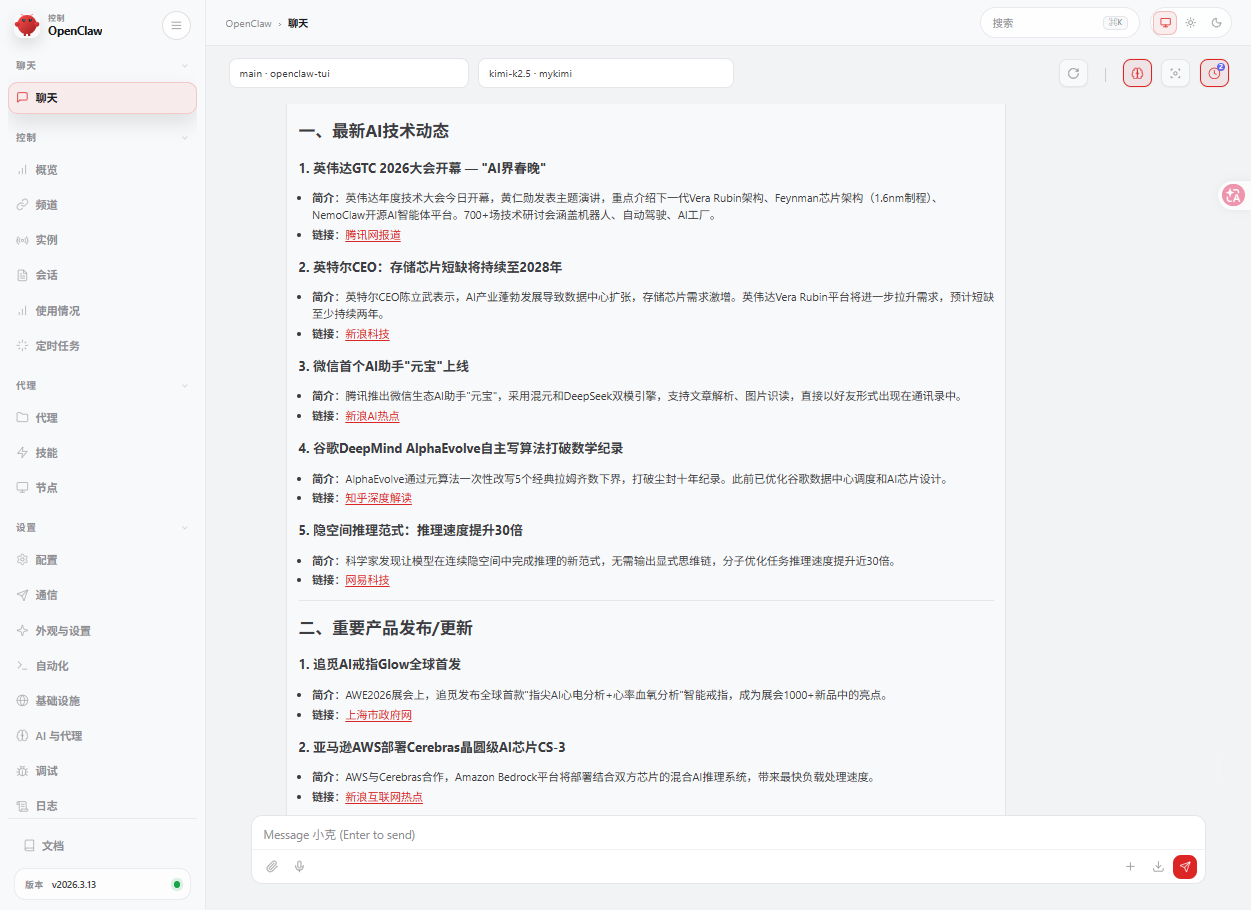This screenshot has width=1251, height=910.
Task: Open the 新浪科技 link
Action: [x=367, y=334]
